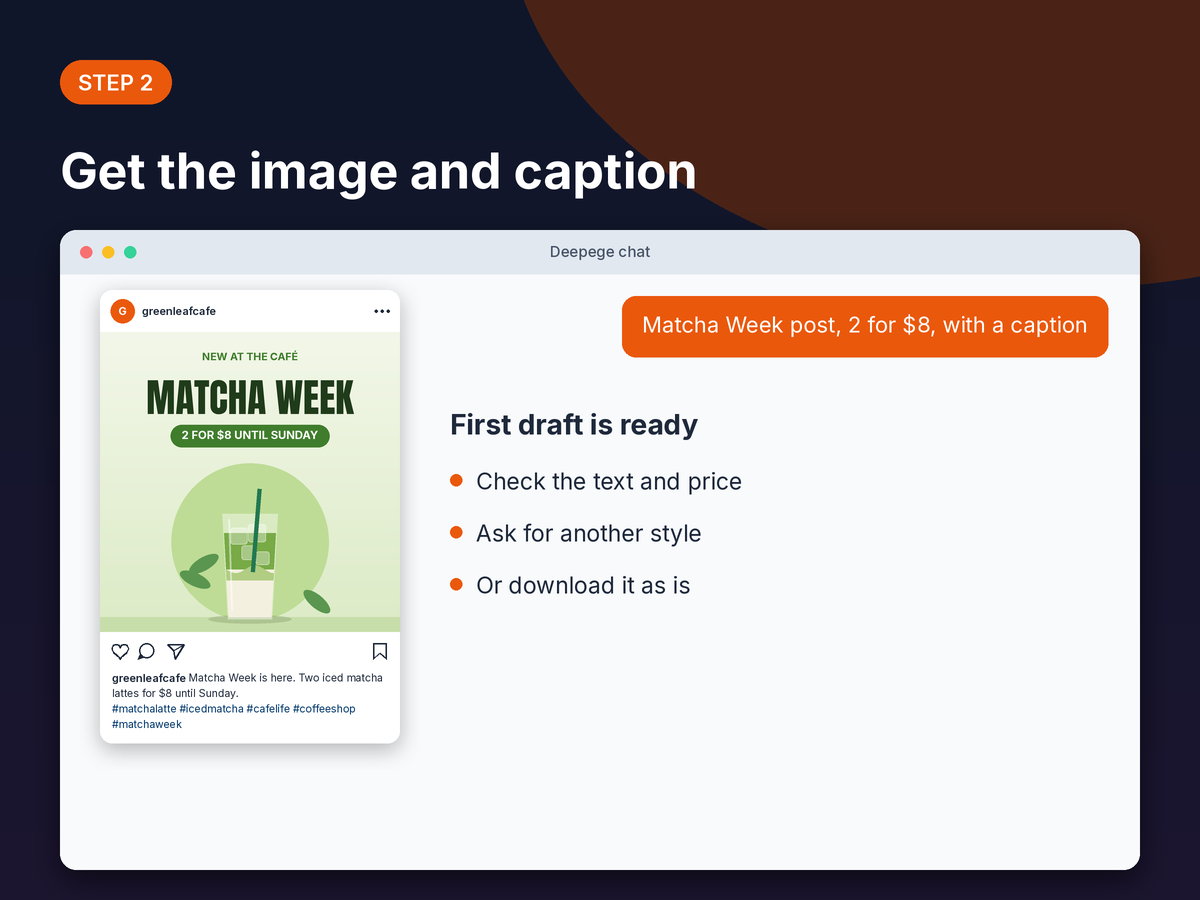Click the greenleafcafe username in post header
Screen dimensions: 1200x900
179,311
